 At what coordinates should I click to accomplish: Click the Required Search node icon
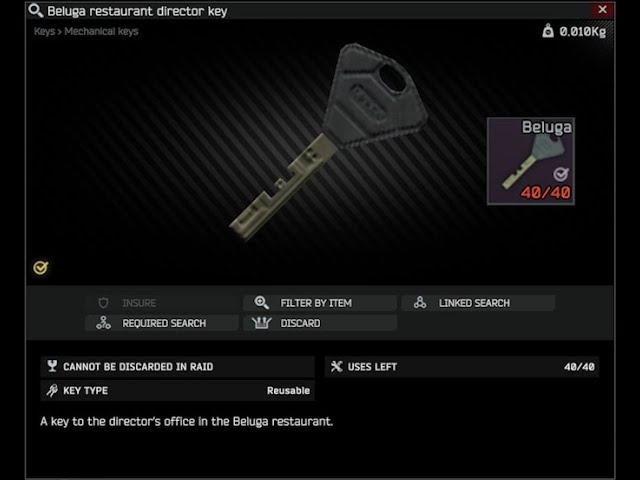(103, 323)
